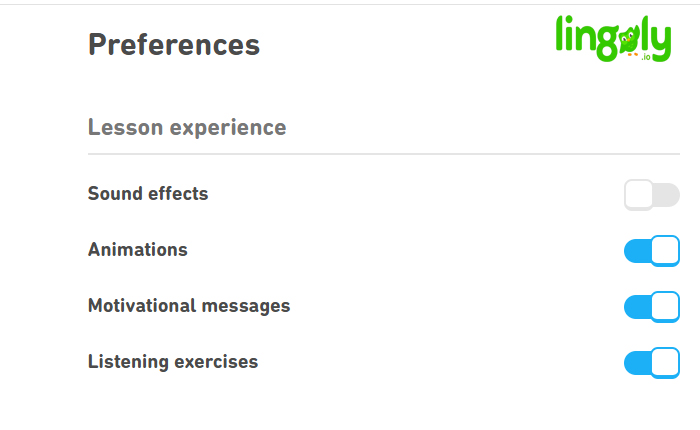The height and width of the screenshot is (430, 700).
Task: Click the Sound effects label text
Action: pos(148,194)
